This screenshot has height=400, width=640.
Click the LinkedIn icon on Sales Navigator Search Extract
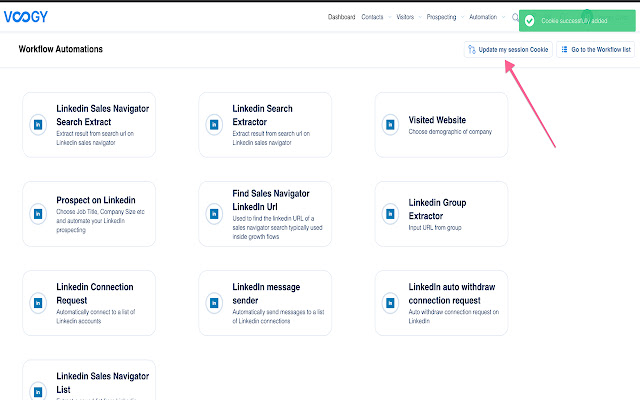38,124
